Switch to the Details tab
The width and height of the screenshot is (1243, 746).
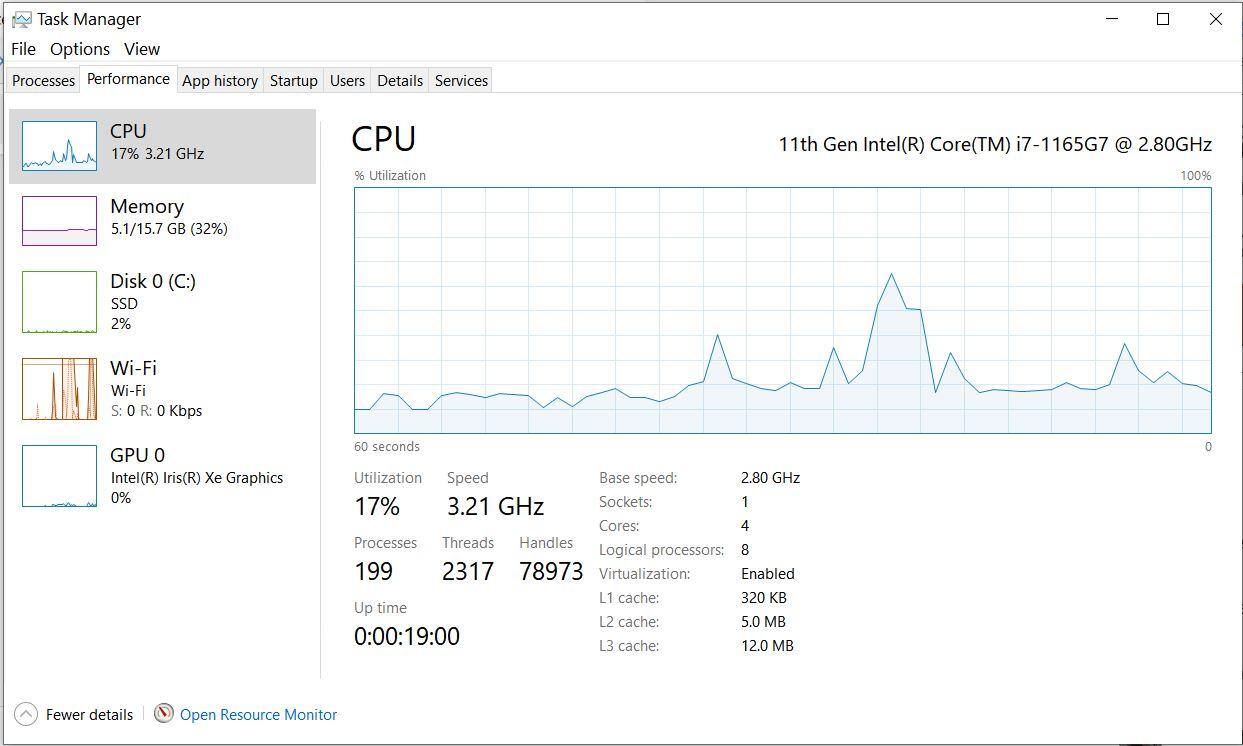point(400,81)
